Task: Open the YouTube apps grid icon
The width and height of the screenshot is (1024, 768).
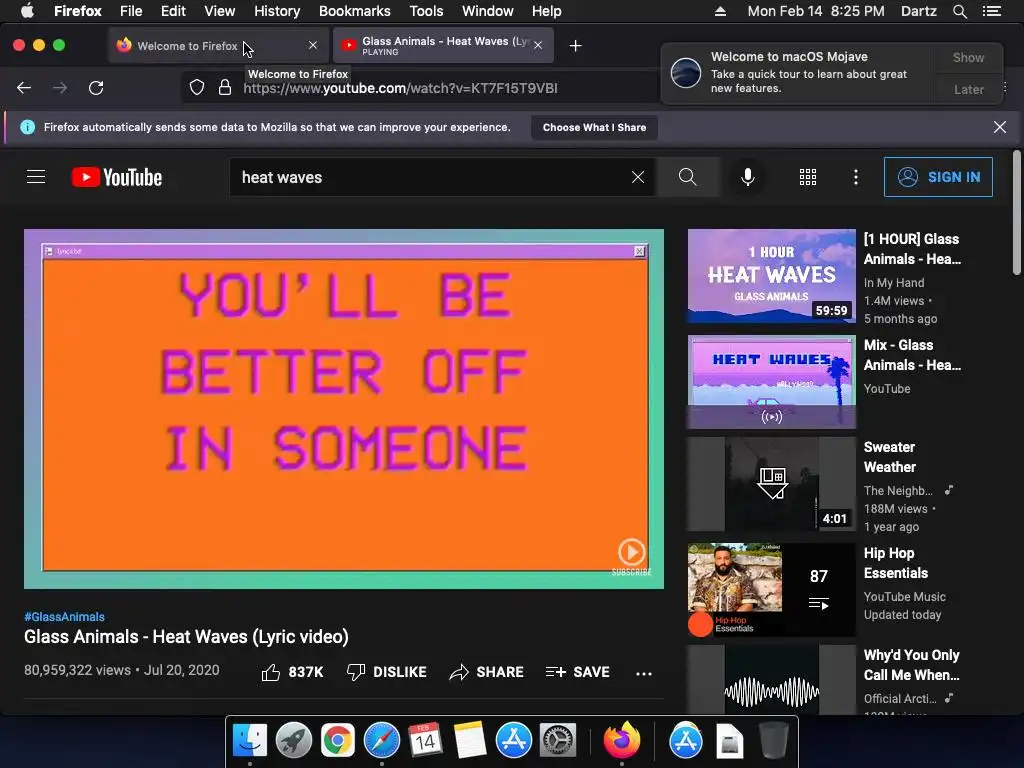Action: pos(808,177)
